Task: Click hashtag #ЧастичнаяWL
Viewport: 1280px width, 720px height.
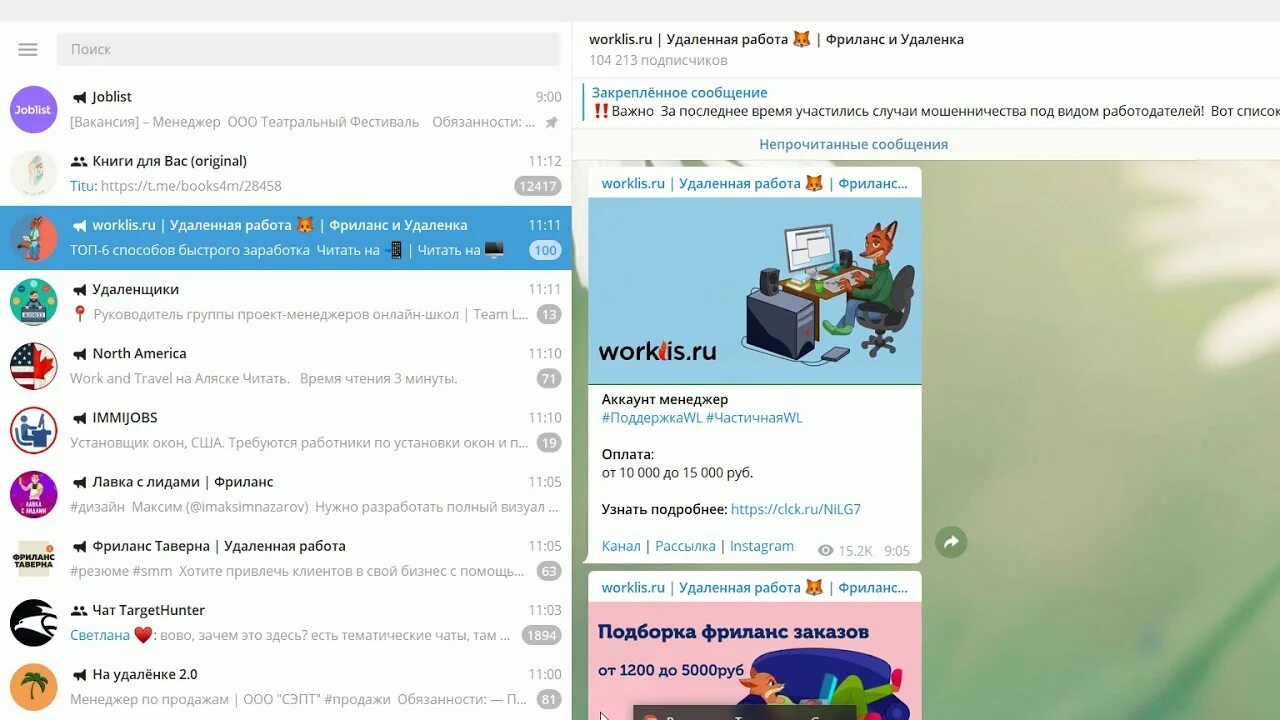Action: pyautogui.click(x=754, y=418)
